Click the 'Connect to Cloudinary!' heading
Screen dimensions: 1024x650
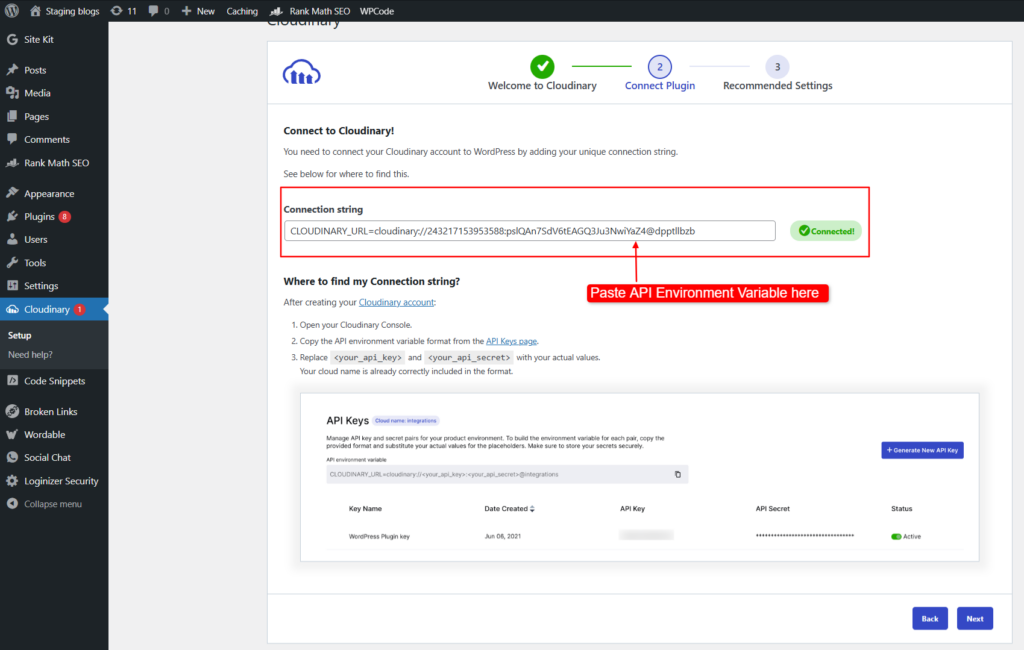(339, 131)
